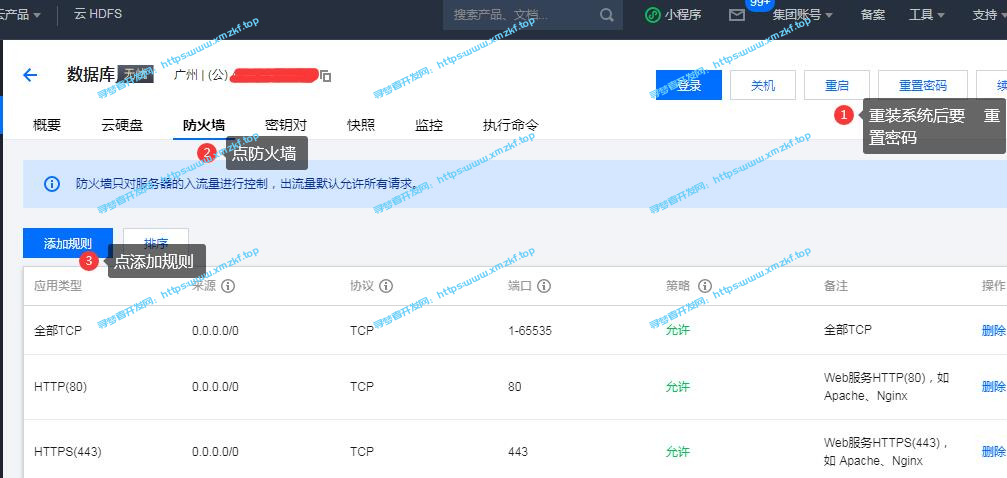
Task: Go to the 监控 tab
Action: (429, 125)
